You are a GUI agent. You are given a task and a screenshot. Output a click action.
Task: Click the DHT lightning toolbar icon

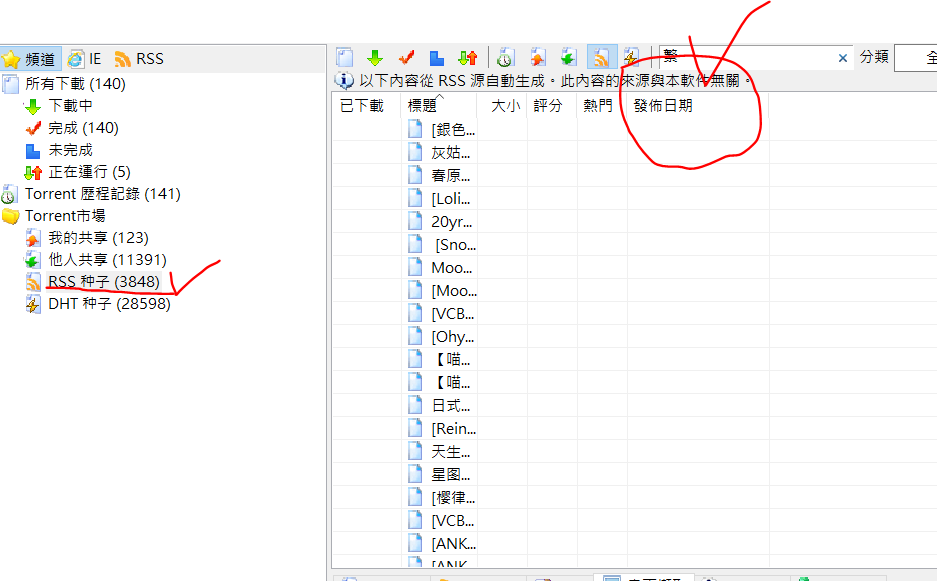pyautogui.click(x=631, y=58)
